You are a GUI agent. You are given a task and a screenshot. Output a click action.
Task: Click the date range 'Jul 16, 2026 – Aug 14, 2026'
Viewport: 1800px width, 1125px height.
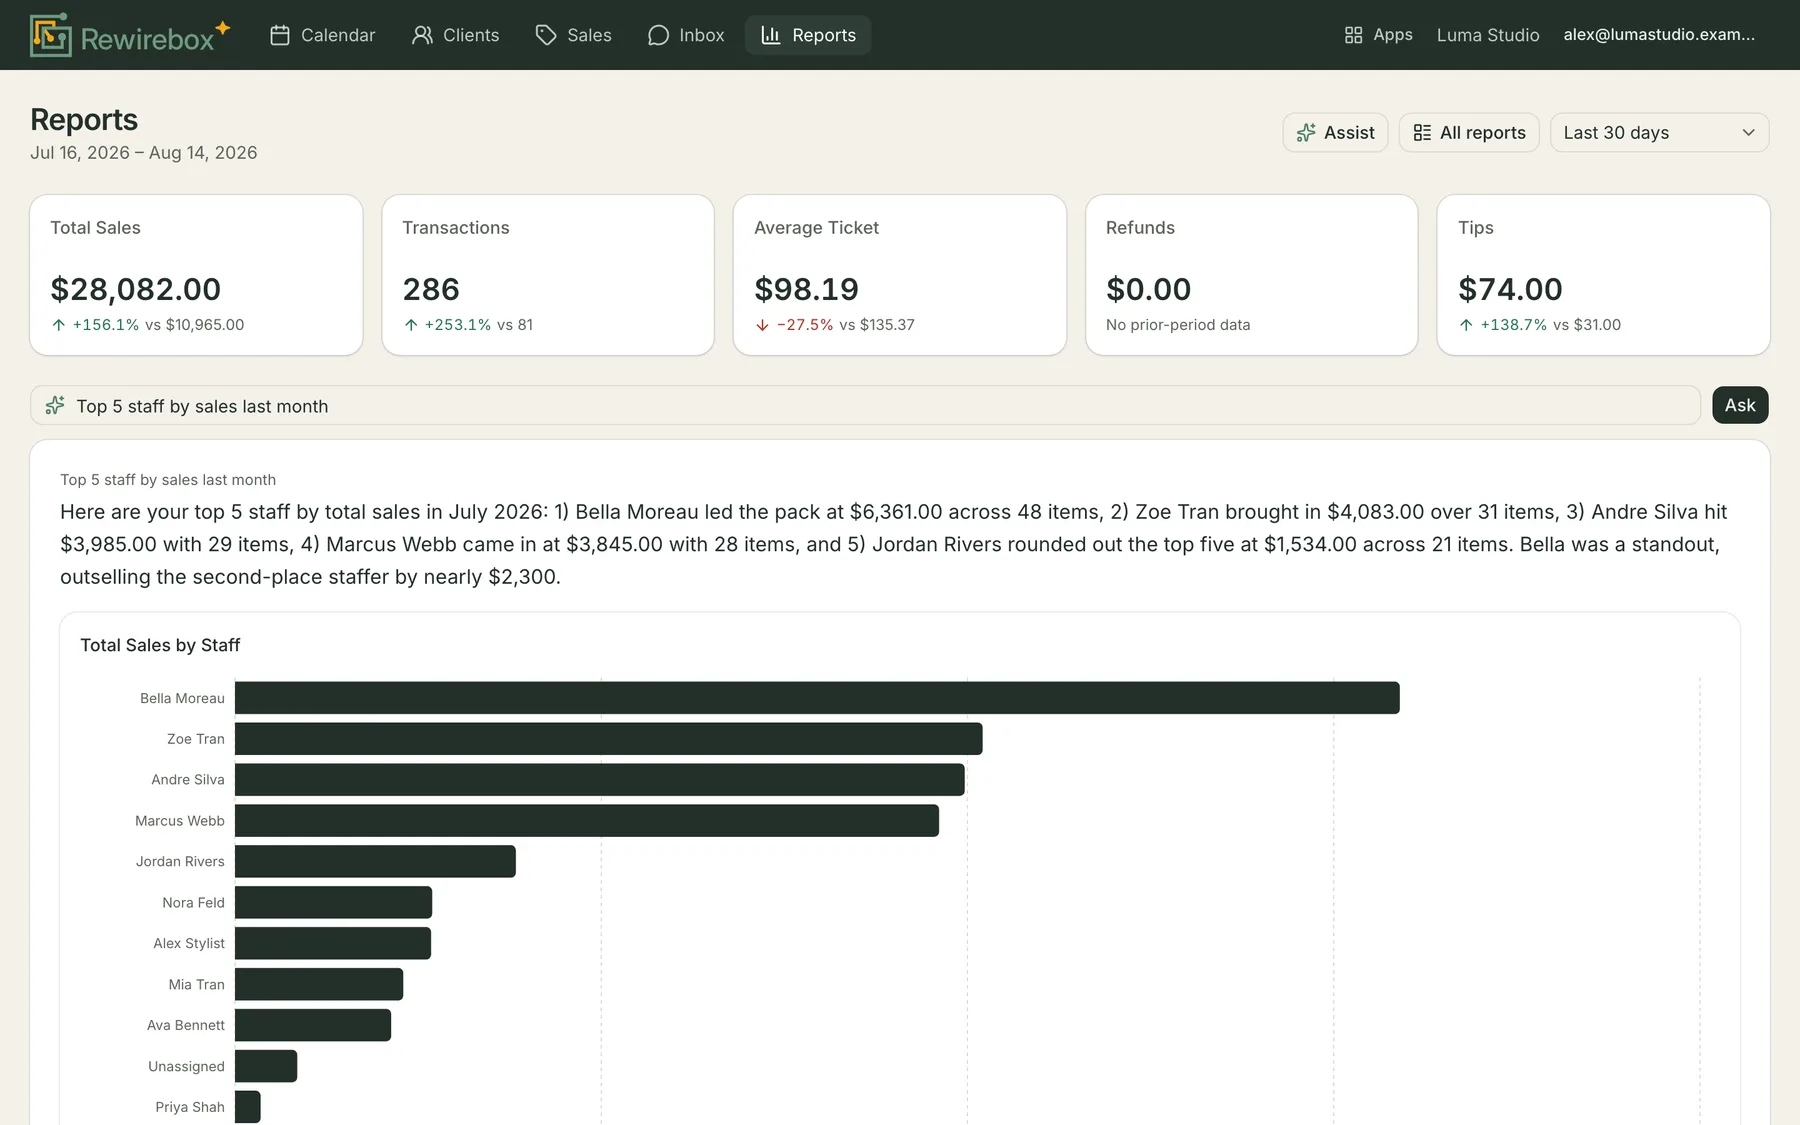(x=144, y=153)
